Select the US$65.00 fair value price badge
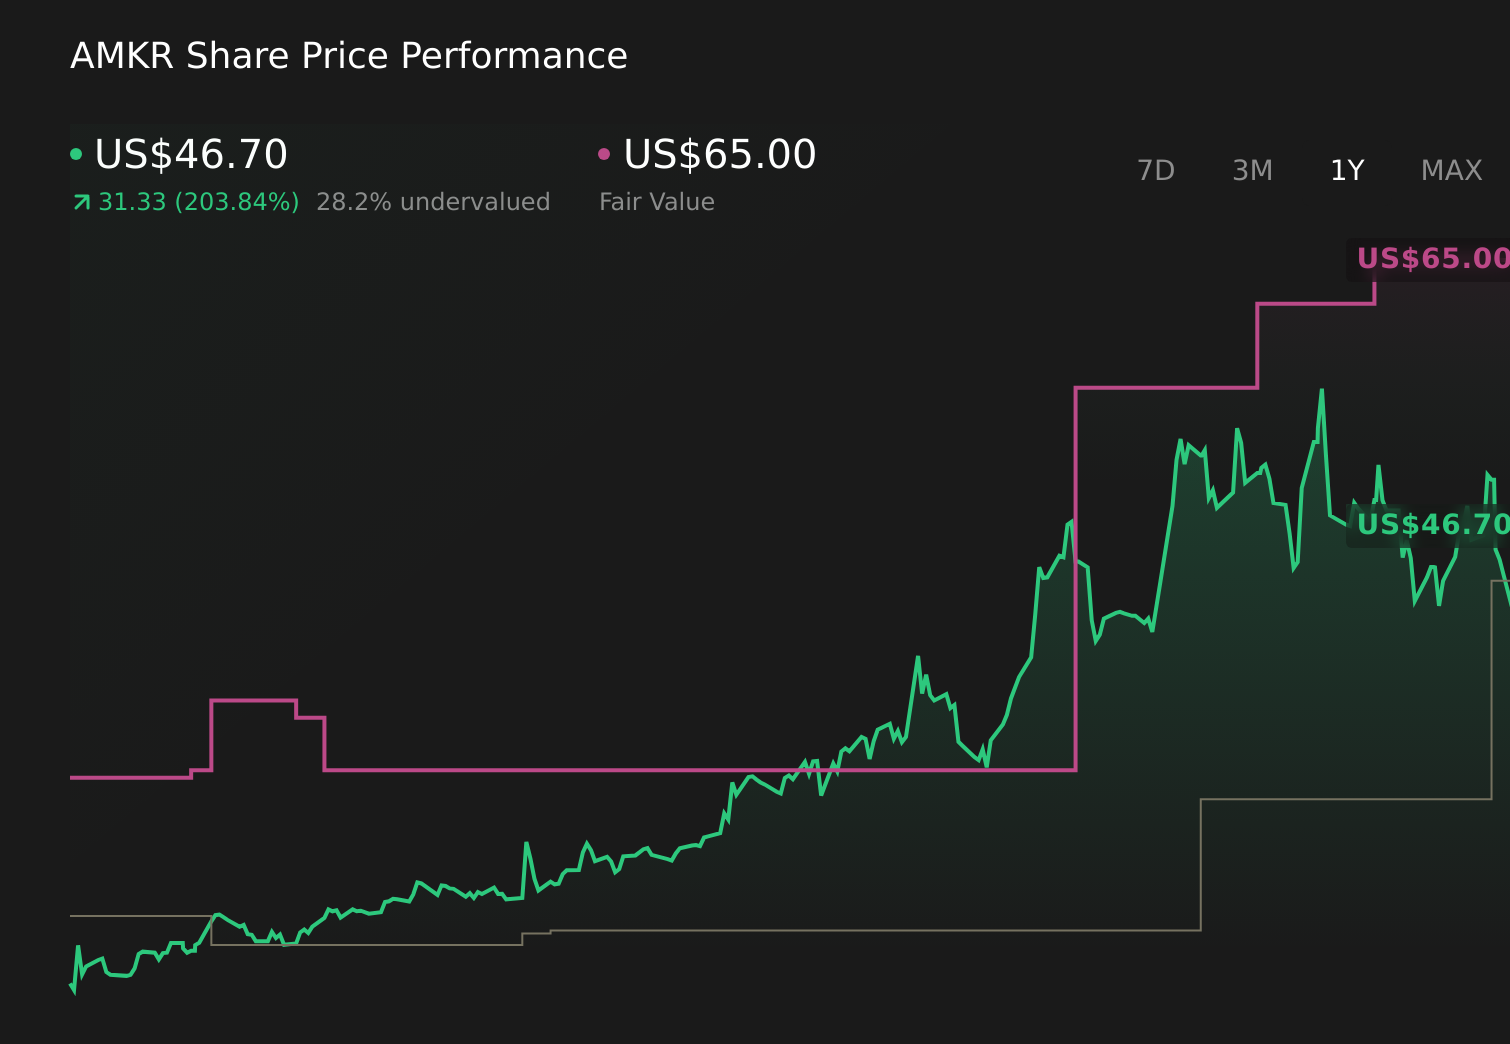The height and width of the screenshot is (1044, 1510). click(1432, 258)
